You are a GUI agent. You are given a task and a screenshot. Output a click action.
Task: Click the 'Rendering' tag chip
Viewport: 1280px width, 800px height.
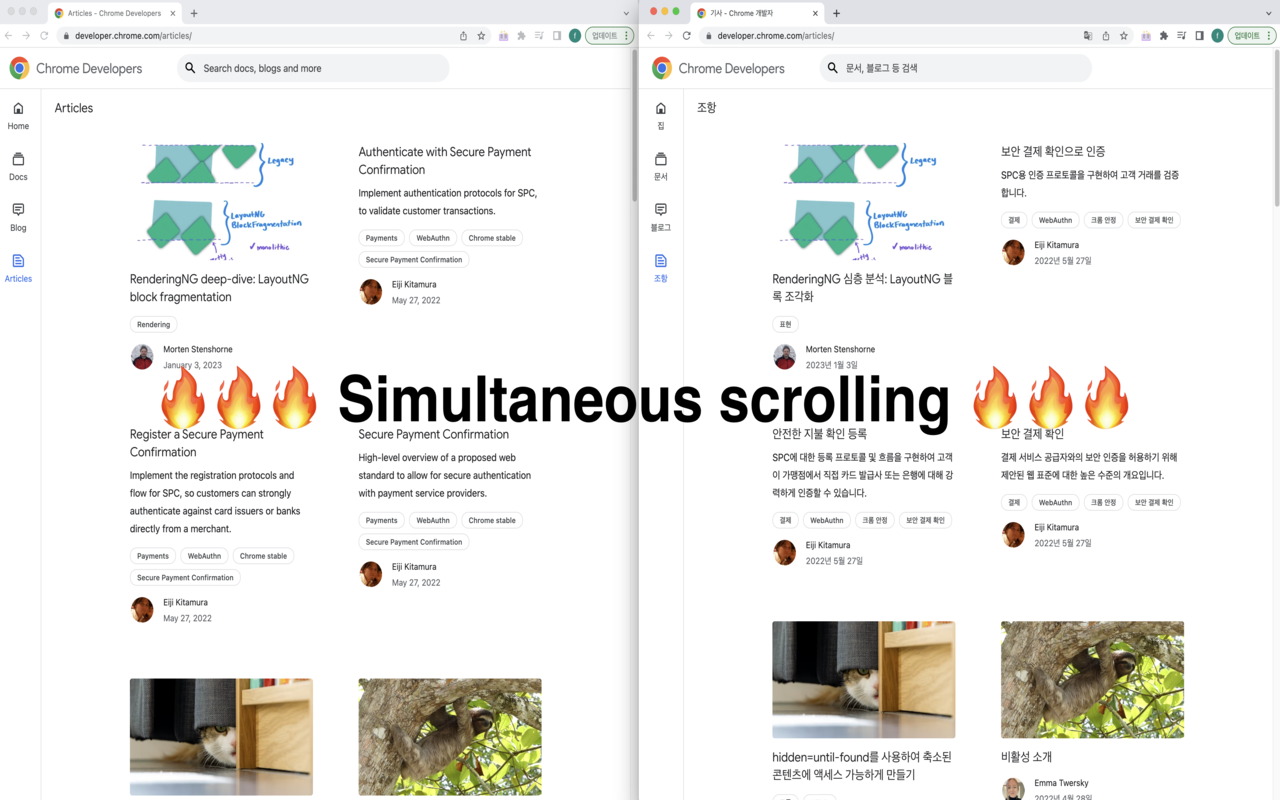tap(153, 324)
